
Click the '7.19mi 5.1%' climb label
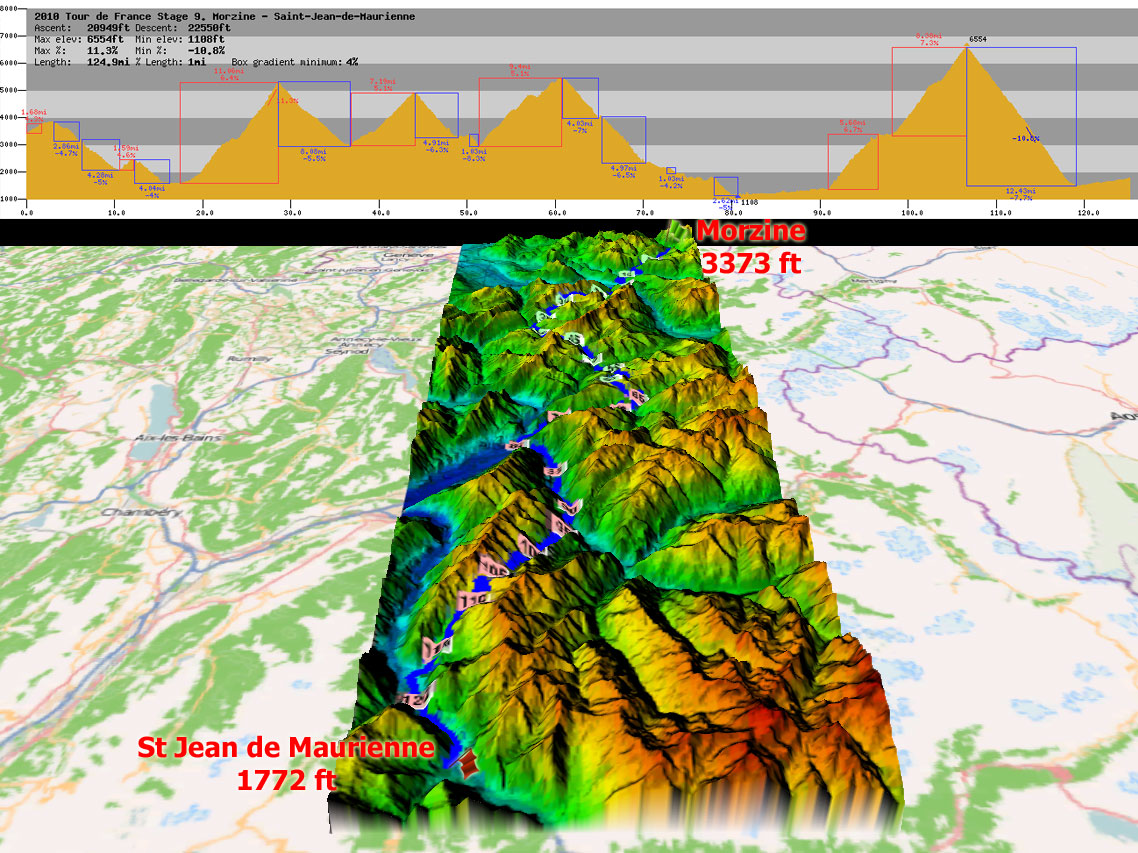[382, 85]
